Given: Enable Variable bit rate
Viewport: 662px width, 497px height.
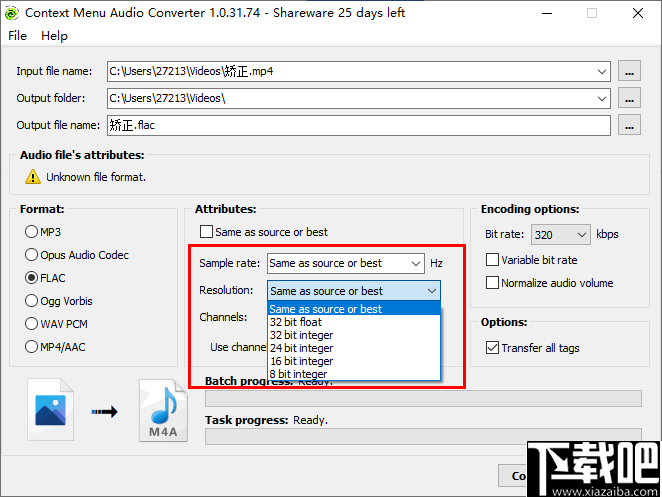Looking at the screenshot, I should click(492, 260).
